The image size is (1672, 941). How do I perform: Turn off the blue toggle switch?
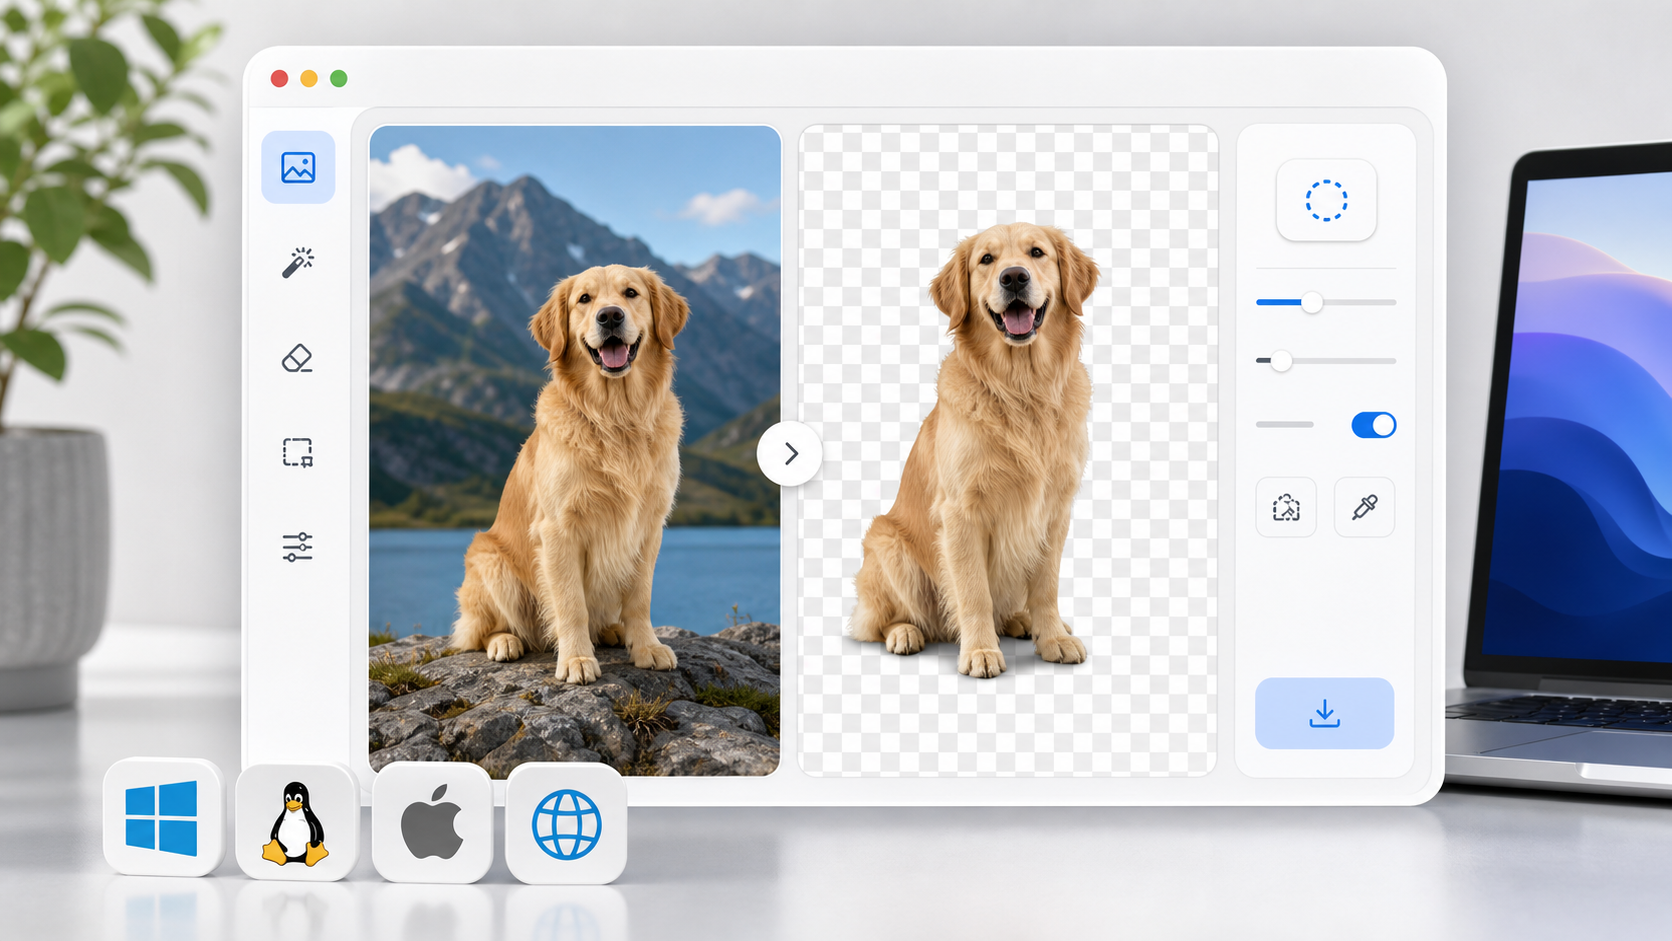pyautogui.click(x=1374, y=425)
